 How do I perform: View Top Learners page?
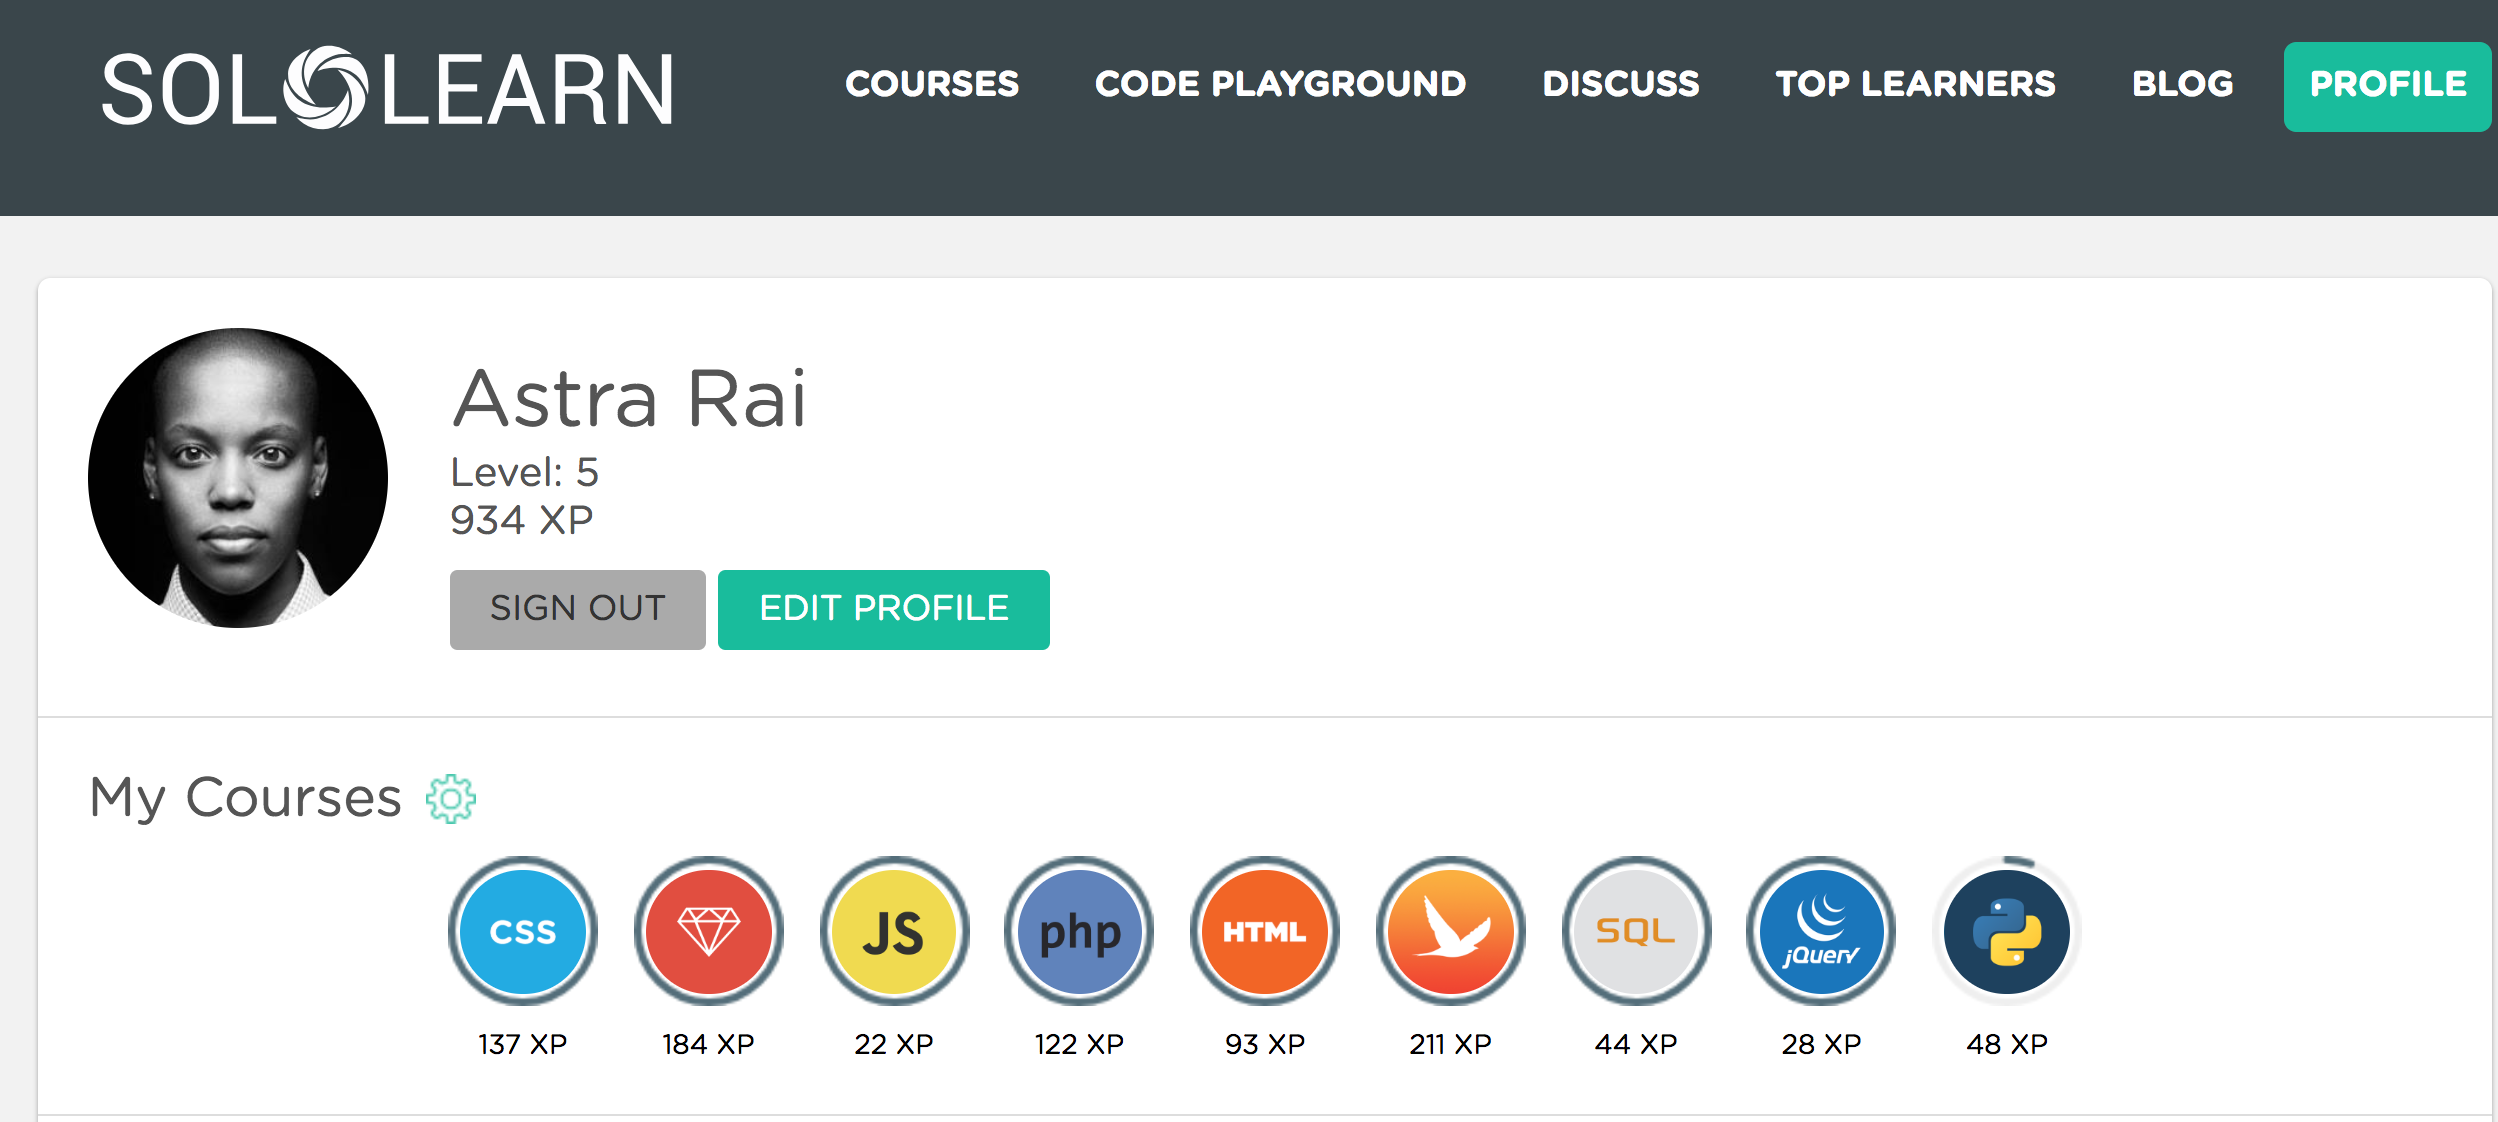tap(1915, 84)
